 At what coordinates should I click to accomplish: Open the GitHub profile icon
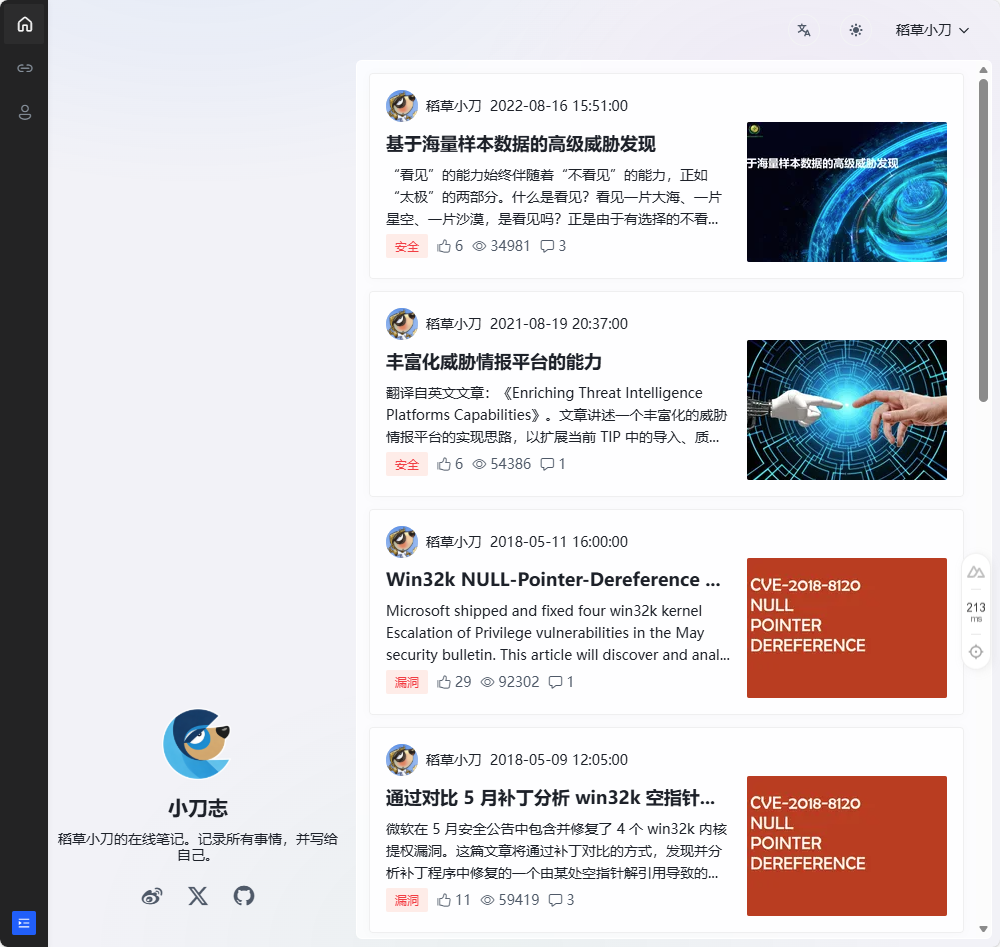coord(244,896)
